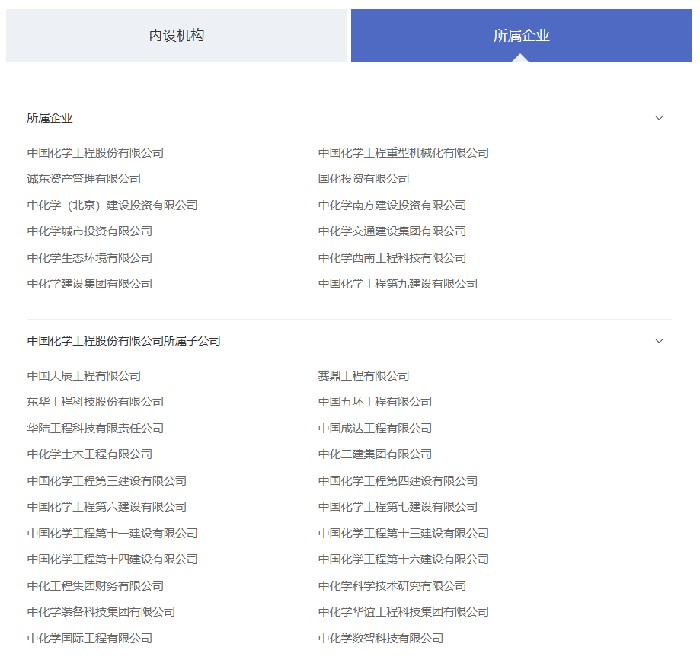
Task: Click 中化学科学技术研究有限公司
Action: point(392,586)
